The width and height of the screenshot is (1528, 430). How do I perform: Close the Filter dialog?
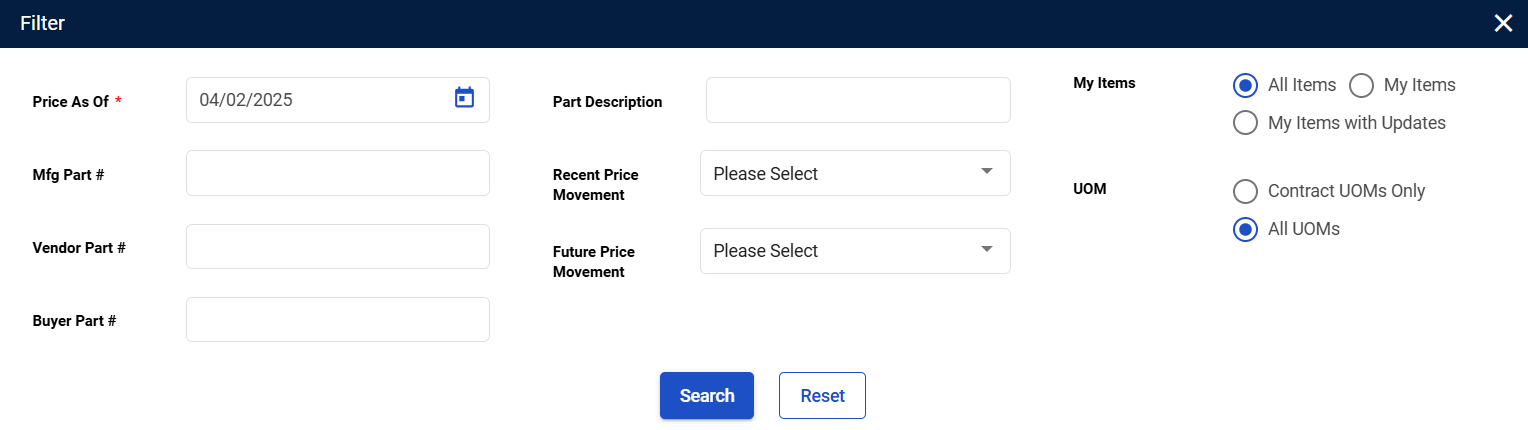point(1503,24)
